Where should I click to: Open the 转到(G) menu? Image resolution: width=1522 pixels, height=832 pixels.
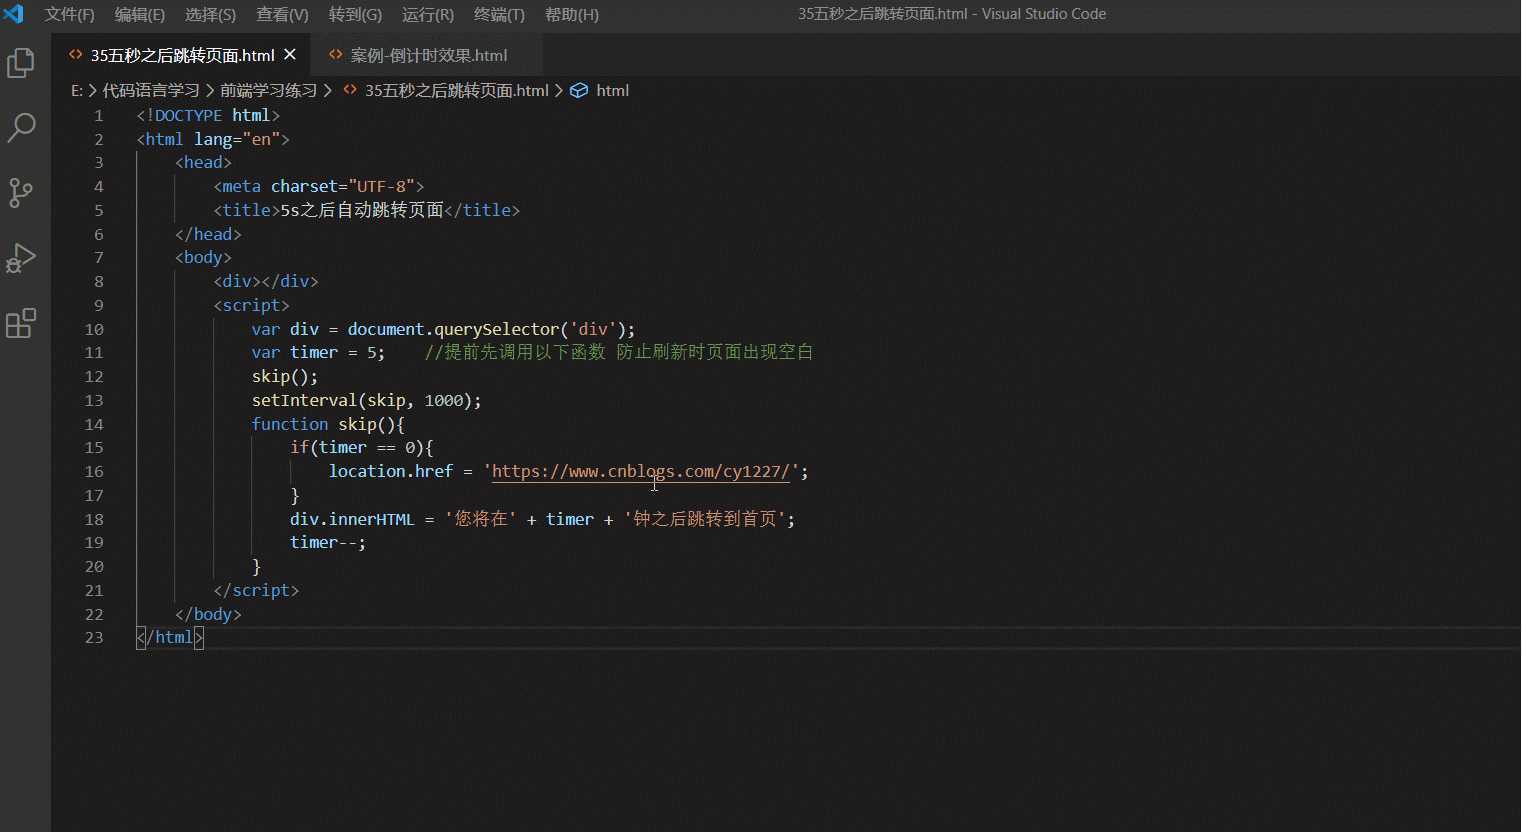click(x=355, y=14)
